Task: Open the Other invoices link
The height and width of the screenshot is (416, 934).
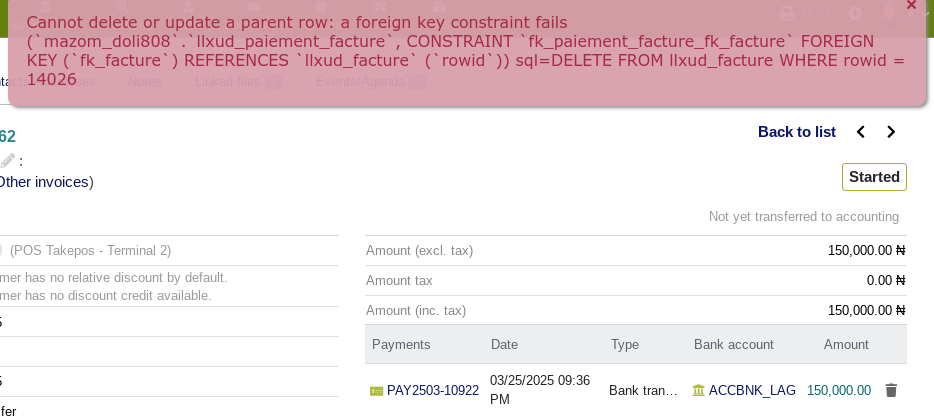Action: tap(44, 182)
